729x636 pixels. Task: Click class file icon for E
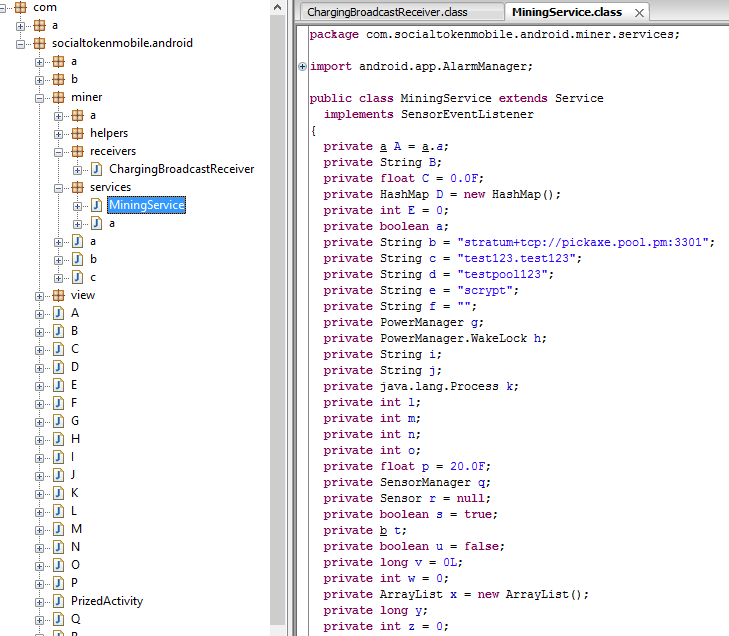[59, 385]
